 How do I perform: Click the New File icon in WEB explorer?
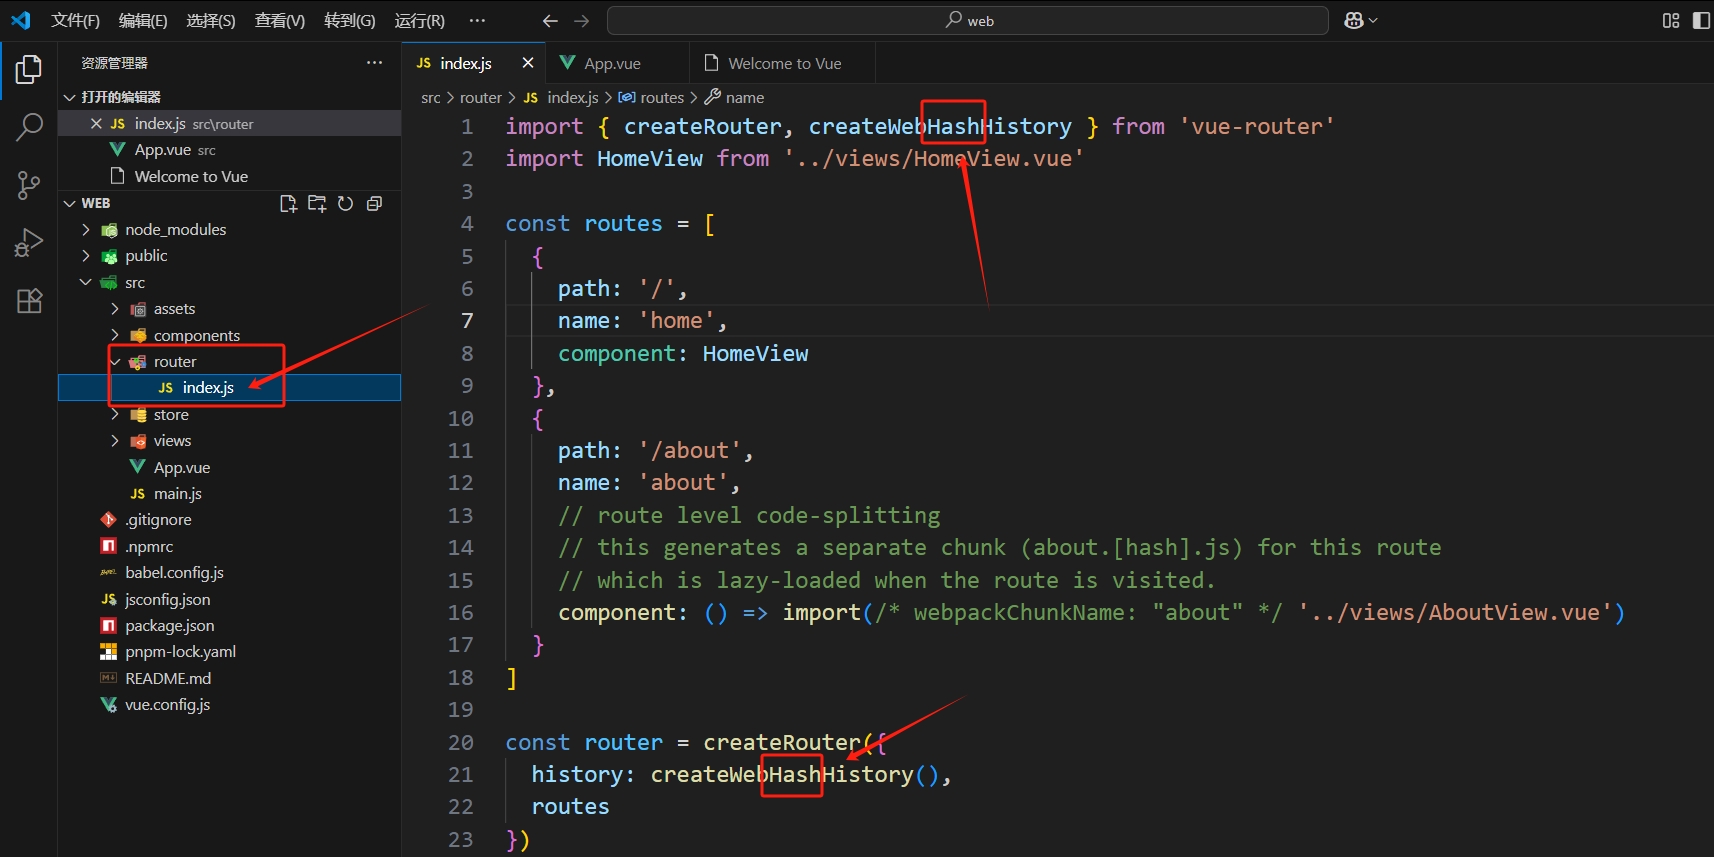(x=288, y=204)
